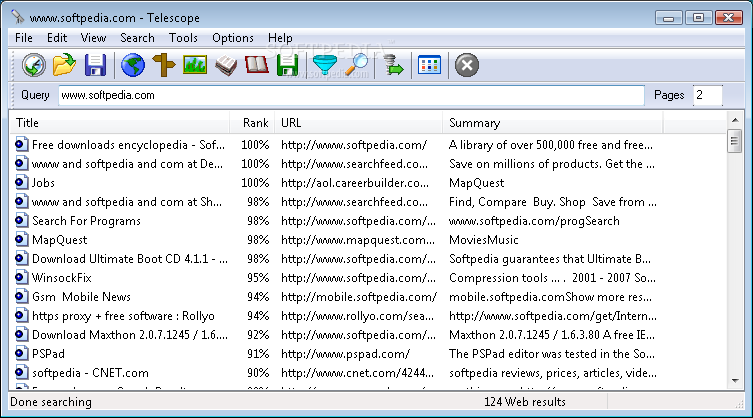Click the vertical scrollbar thumb
Screen dimensions: 753x418
pyautogui.click(x=735, y=140)
